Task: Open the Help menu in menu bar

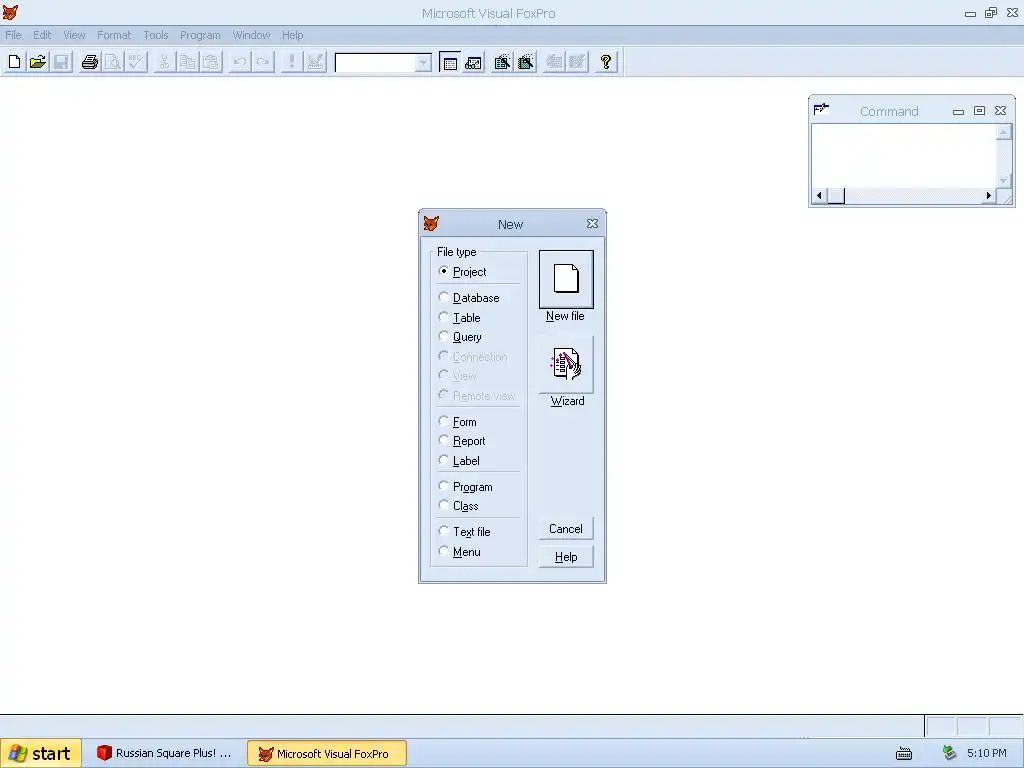Action: tap(293, 35)
